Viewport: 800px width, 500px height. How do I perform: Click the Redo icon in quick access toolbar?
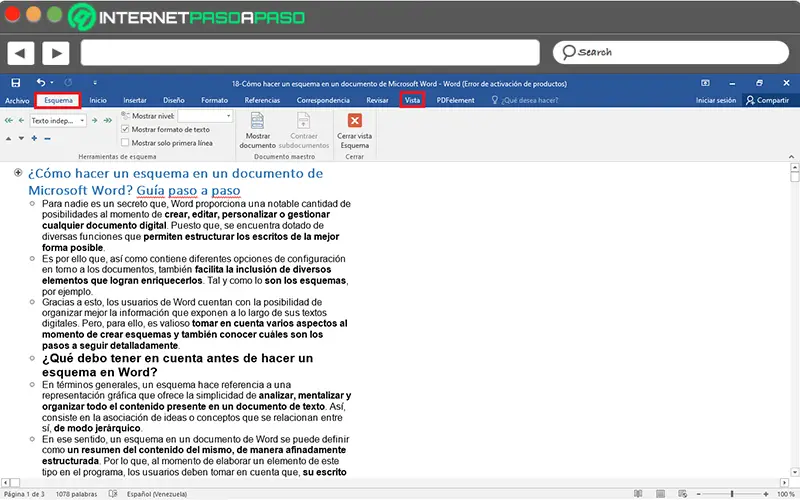tap(68, 82)
